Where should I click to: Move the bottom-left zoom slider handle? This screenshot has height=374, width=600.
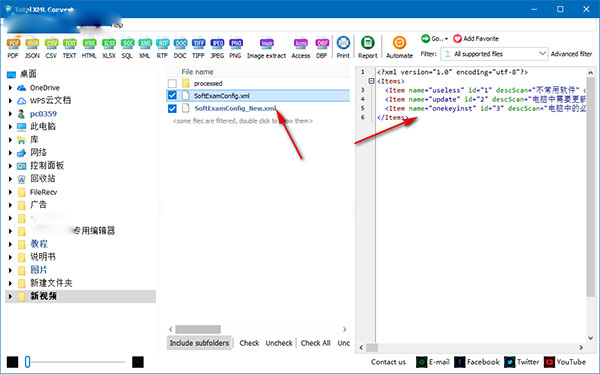(x=27, y=362)
